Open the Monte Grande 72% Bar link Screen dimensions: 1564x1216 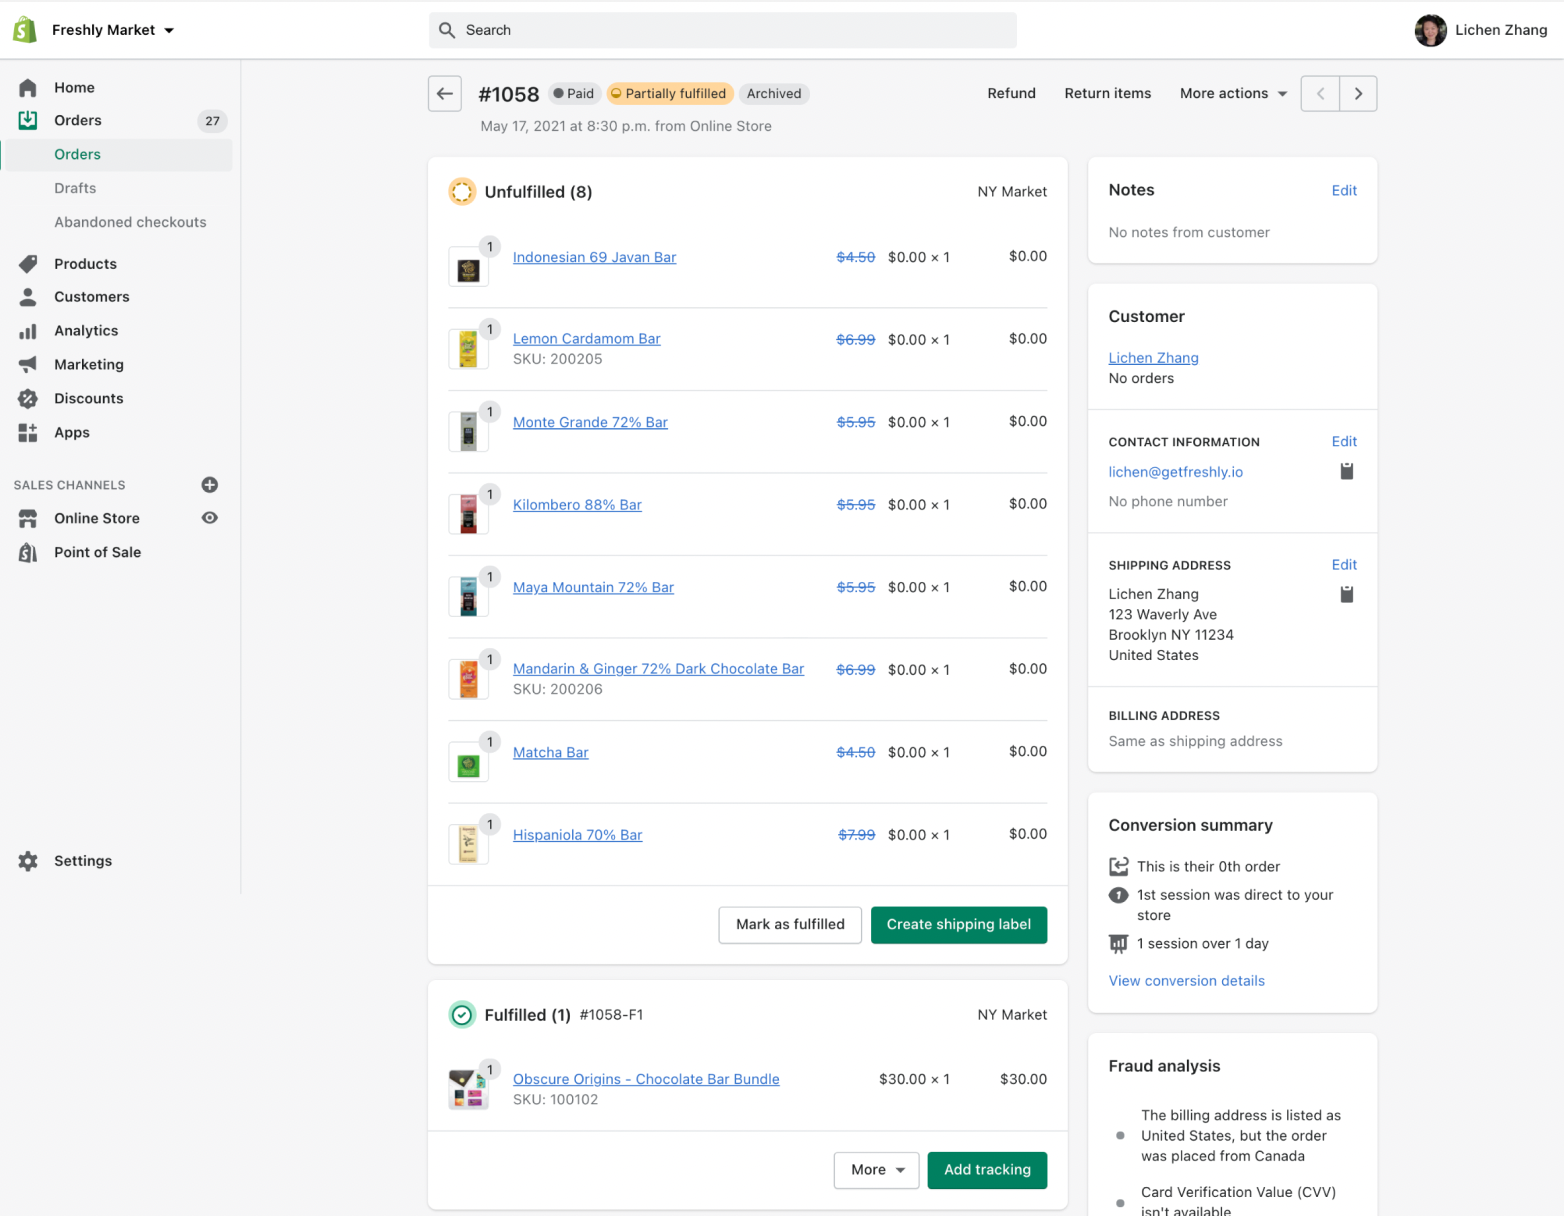(x=590, y=423)
